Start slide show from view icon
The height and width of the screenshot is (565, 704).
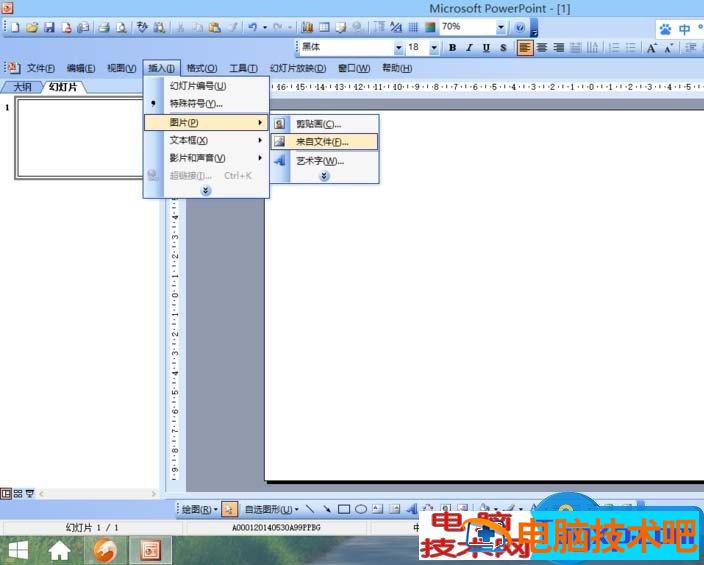[30, 494]
